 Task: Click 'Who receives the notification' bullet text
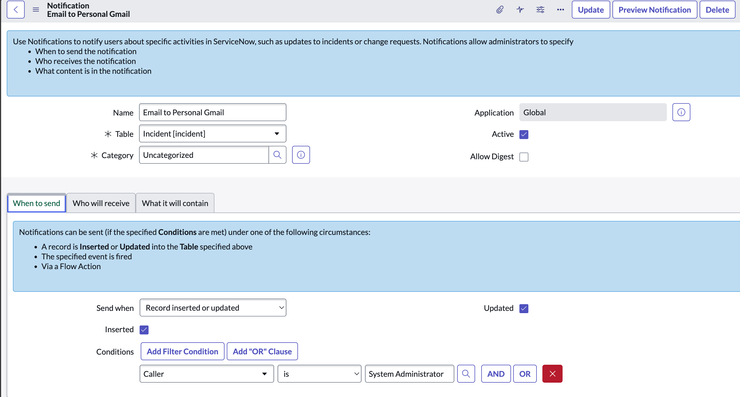85,61
